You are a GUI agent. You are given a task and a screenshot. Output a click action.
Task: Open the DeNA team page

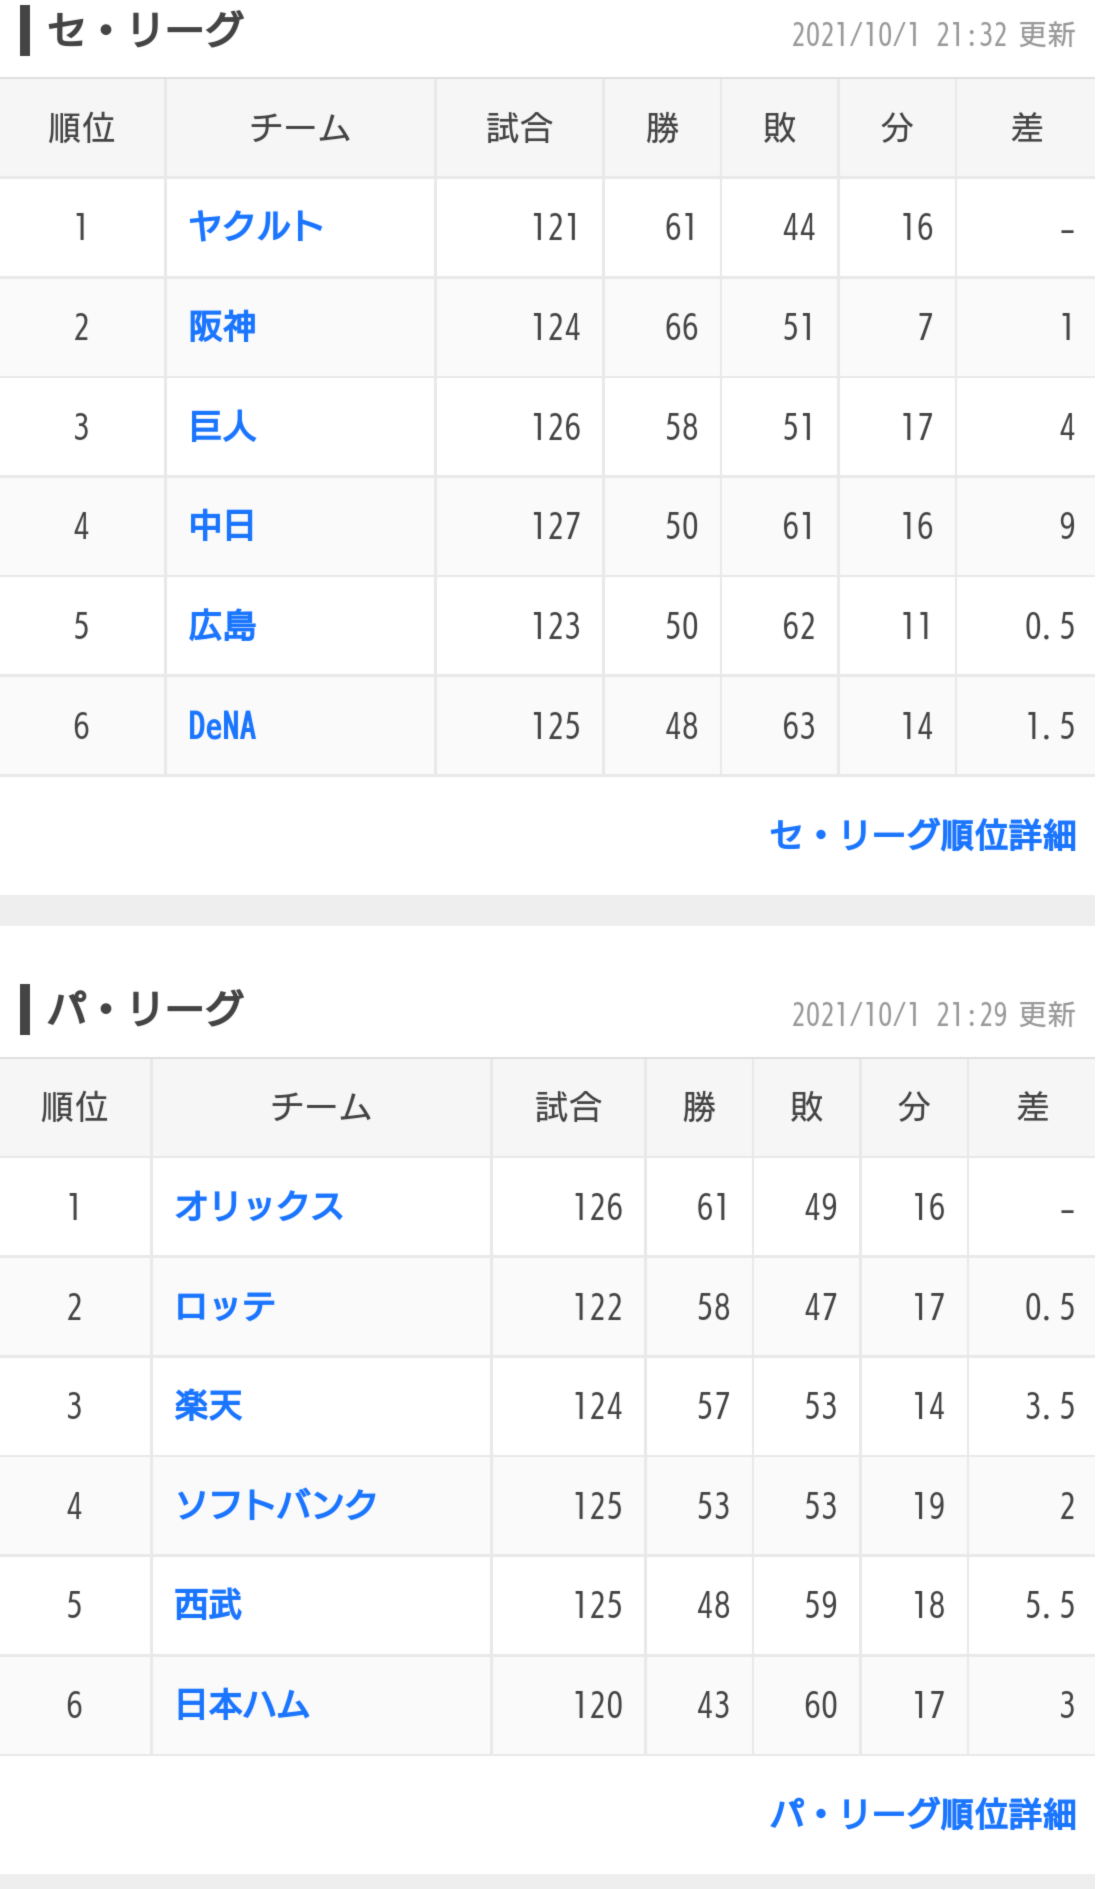click(222, 726)
